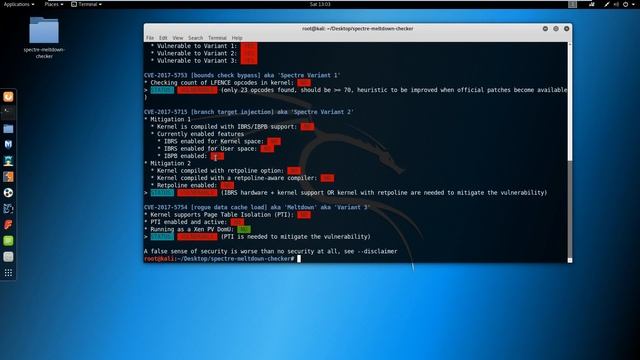Screen dimensions: 640x360
Task: Open the grey utility app in dock
Action: pos(8,257)
